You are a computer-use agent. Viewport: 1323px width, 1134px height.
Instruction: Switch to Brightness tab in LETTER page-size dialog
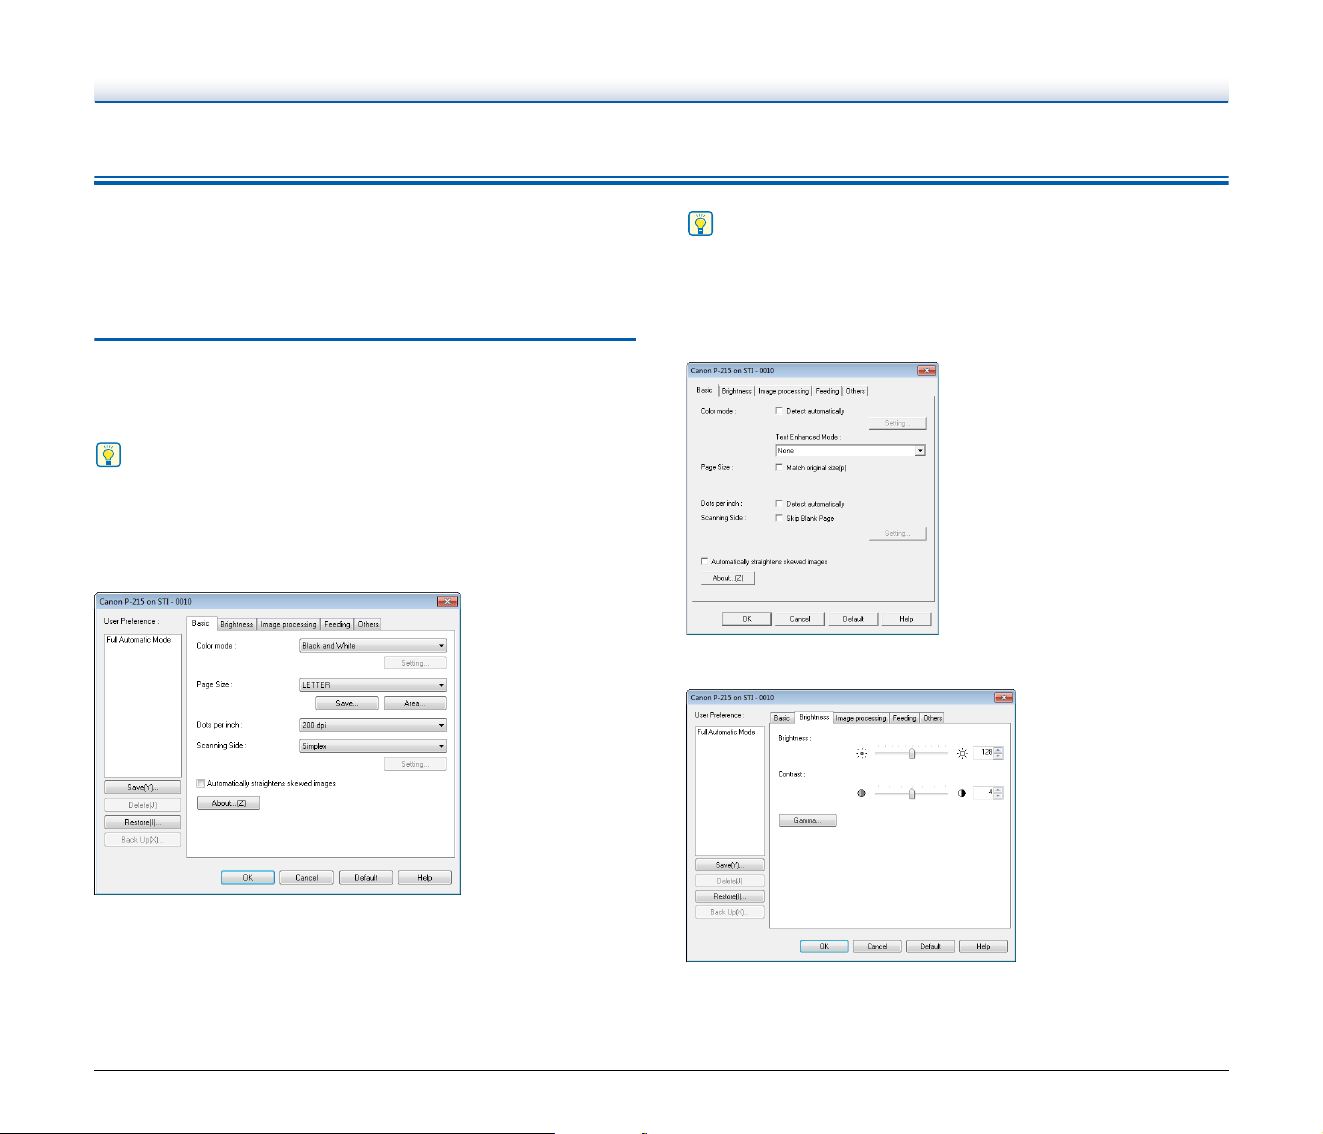[237, 624]
